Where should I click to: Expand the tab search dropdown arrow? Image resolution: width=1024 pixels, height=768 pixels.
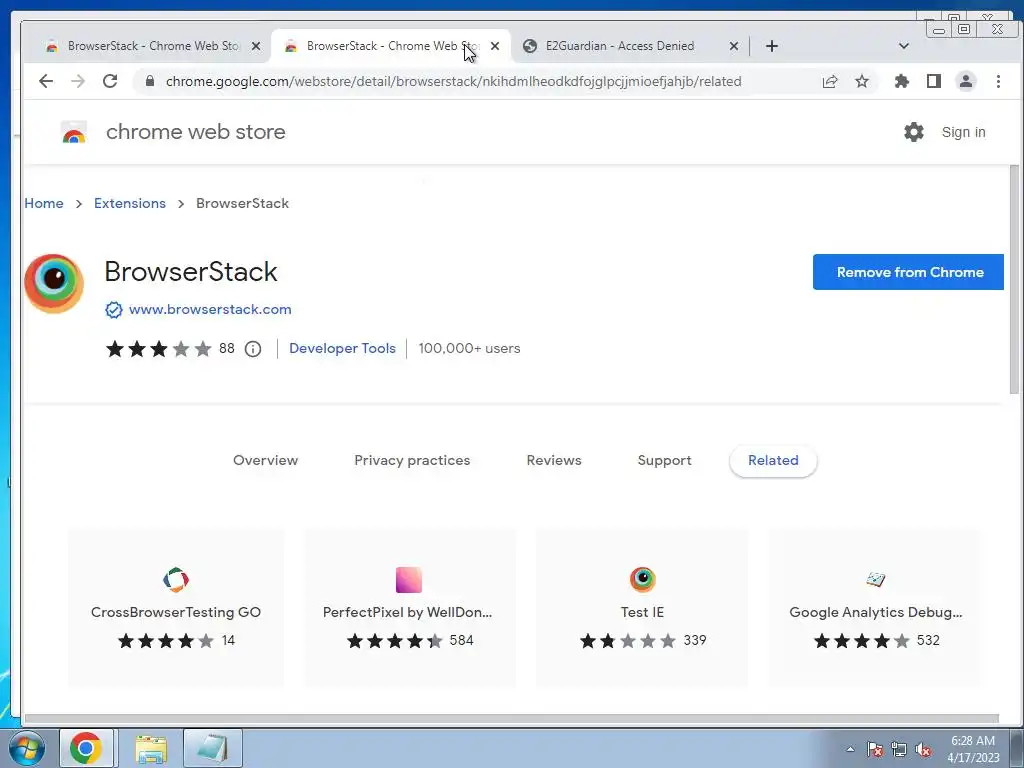(904, 46)
